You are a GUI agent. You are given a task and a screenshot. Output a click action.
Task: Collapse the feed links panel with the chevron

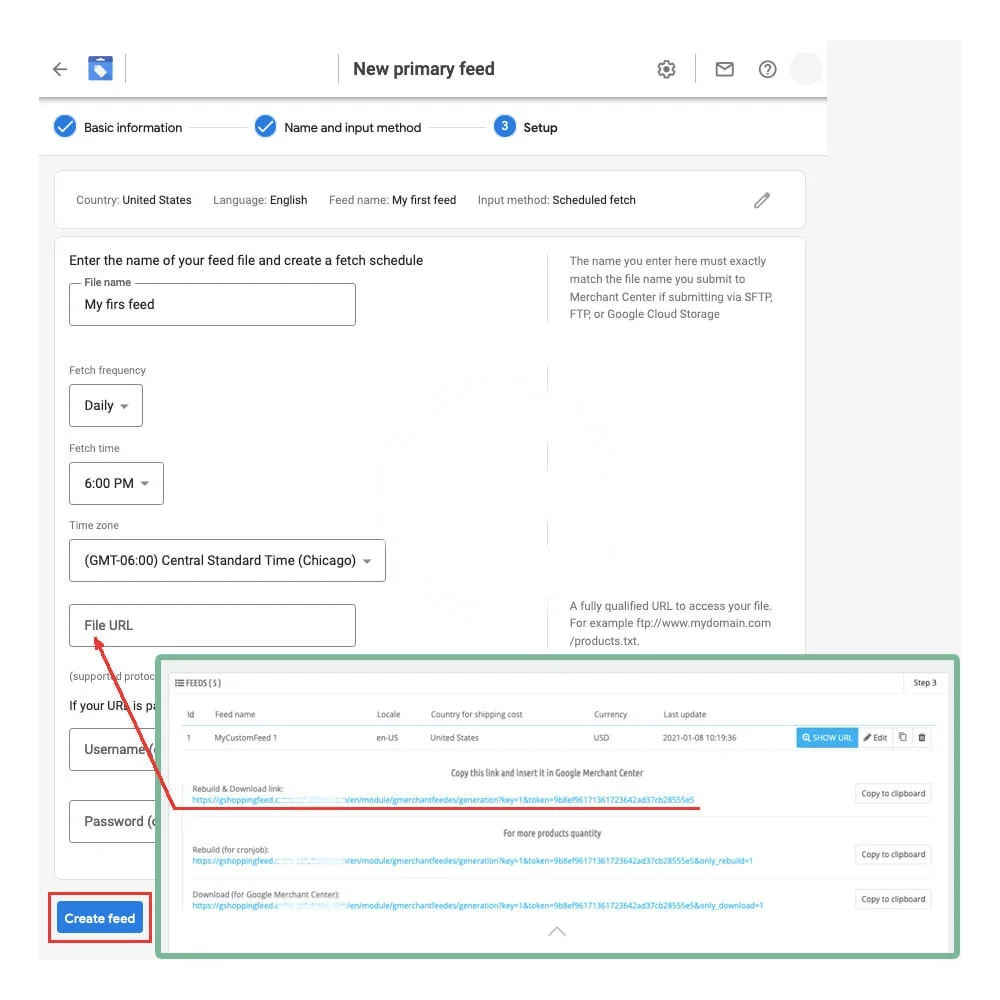point(557,931)
